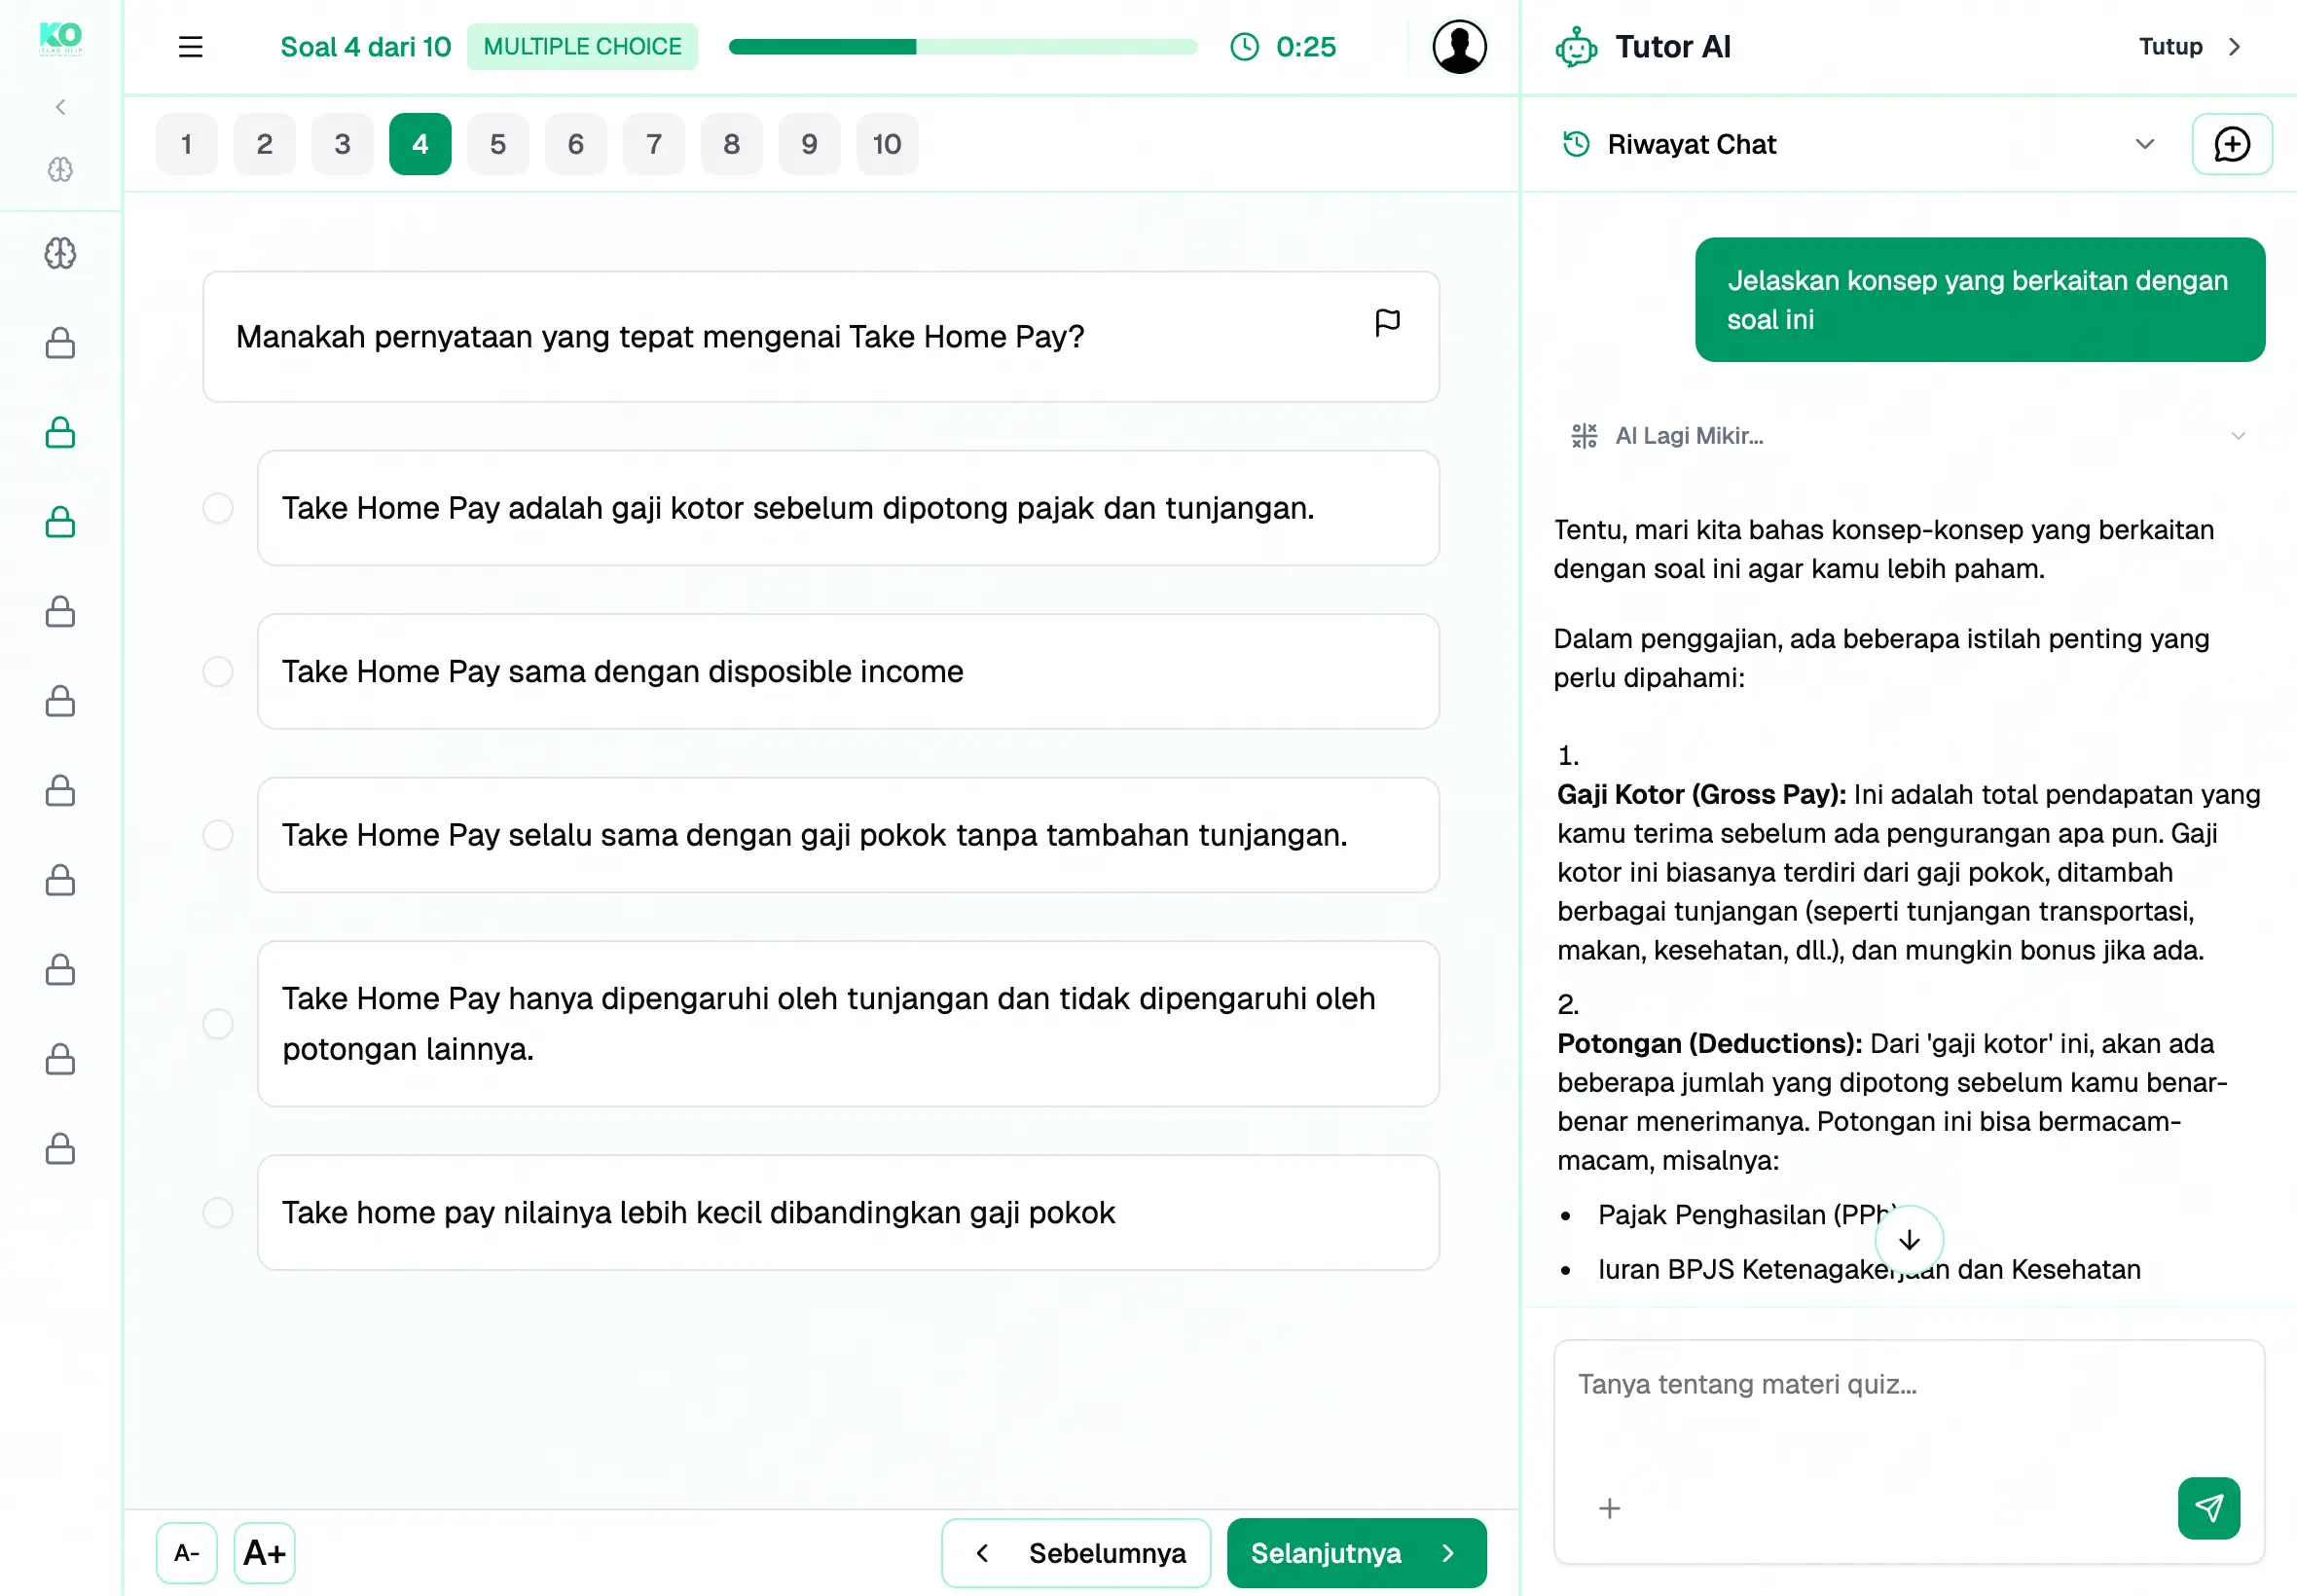
Task: Click the faded brain icon in the sidebar
Action: coord(60,170)
